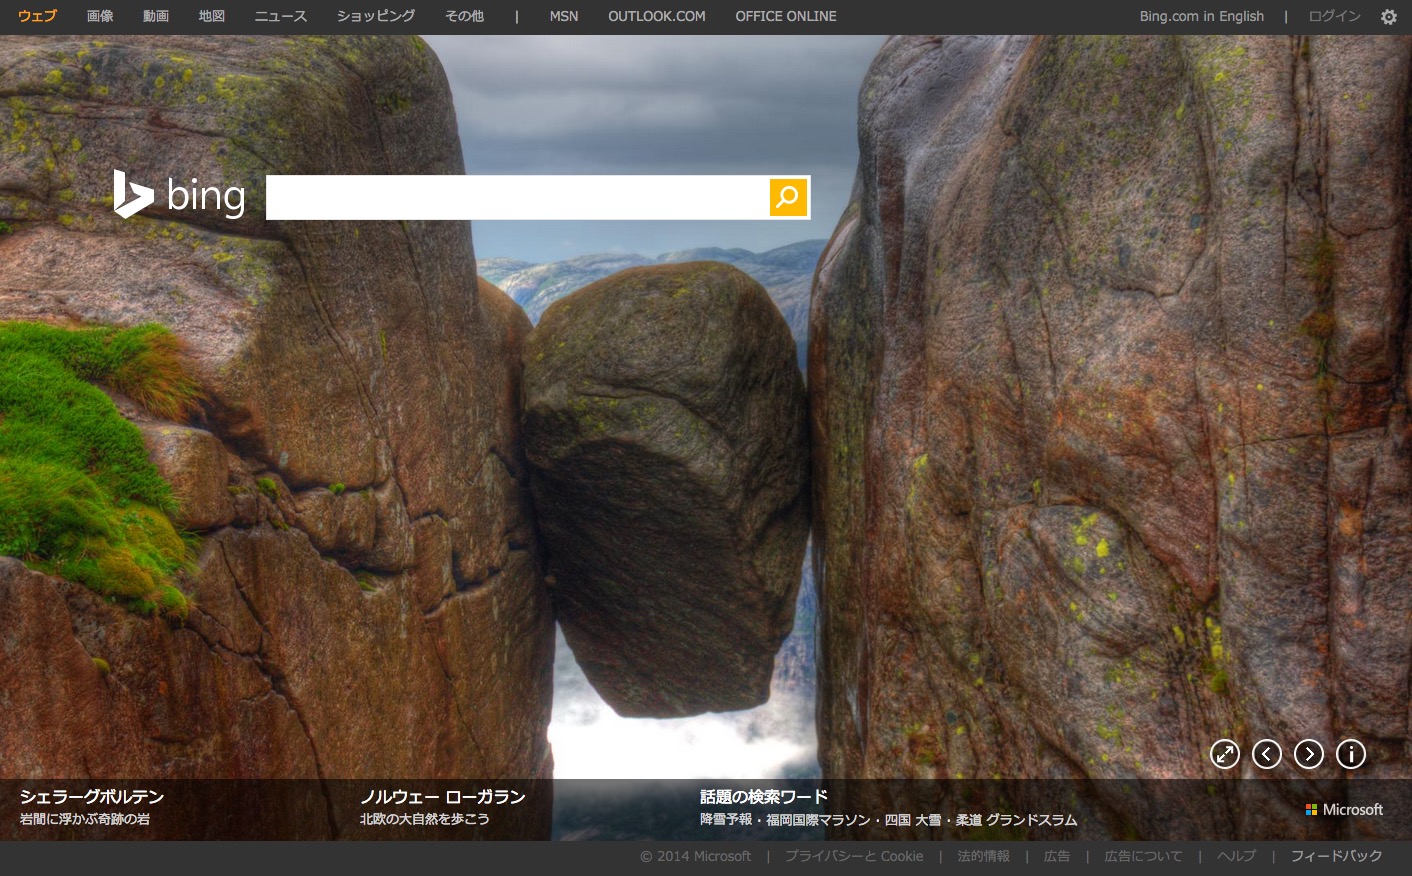1412x876 pixels.
Task: Open settings via the gear icon
Action: click(x=1388, y=17)
